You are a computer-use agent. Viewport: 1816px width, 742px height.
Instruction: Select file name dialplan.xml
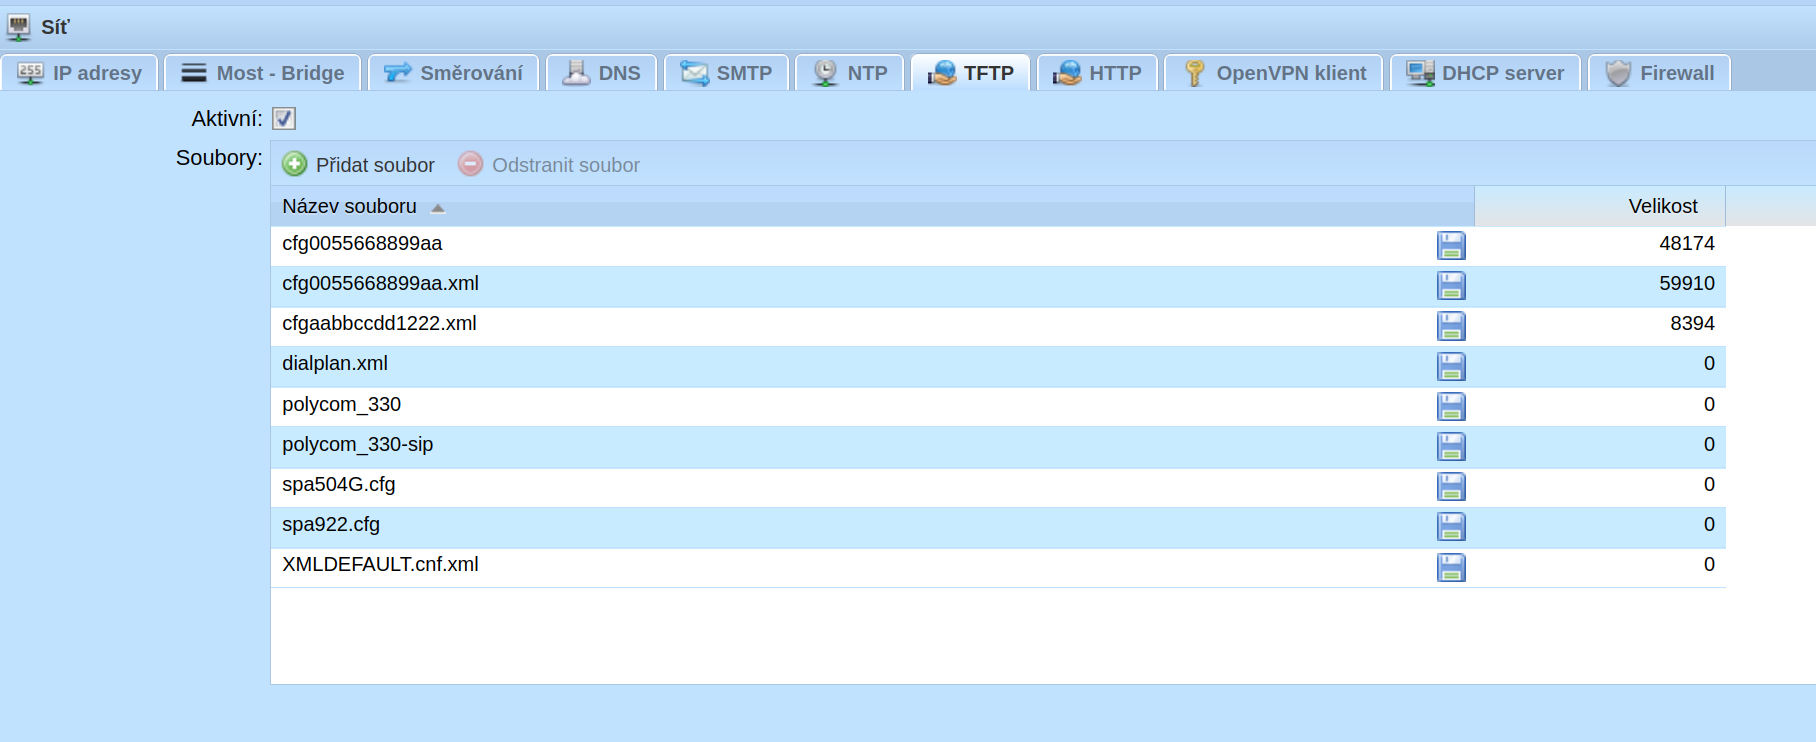point(335,364)
